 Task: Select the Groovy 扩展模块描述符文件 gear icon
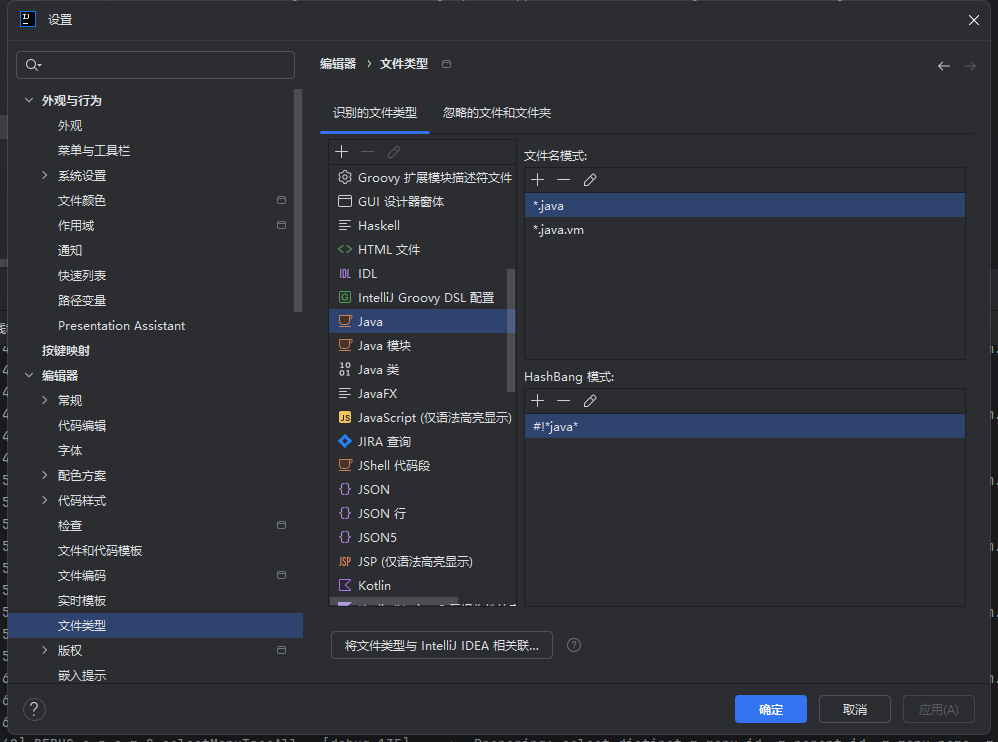(345, 177)
